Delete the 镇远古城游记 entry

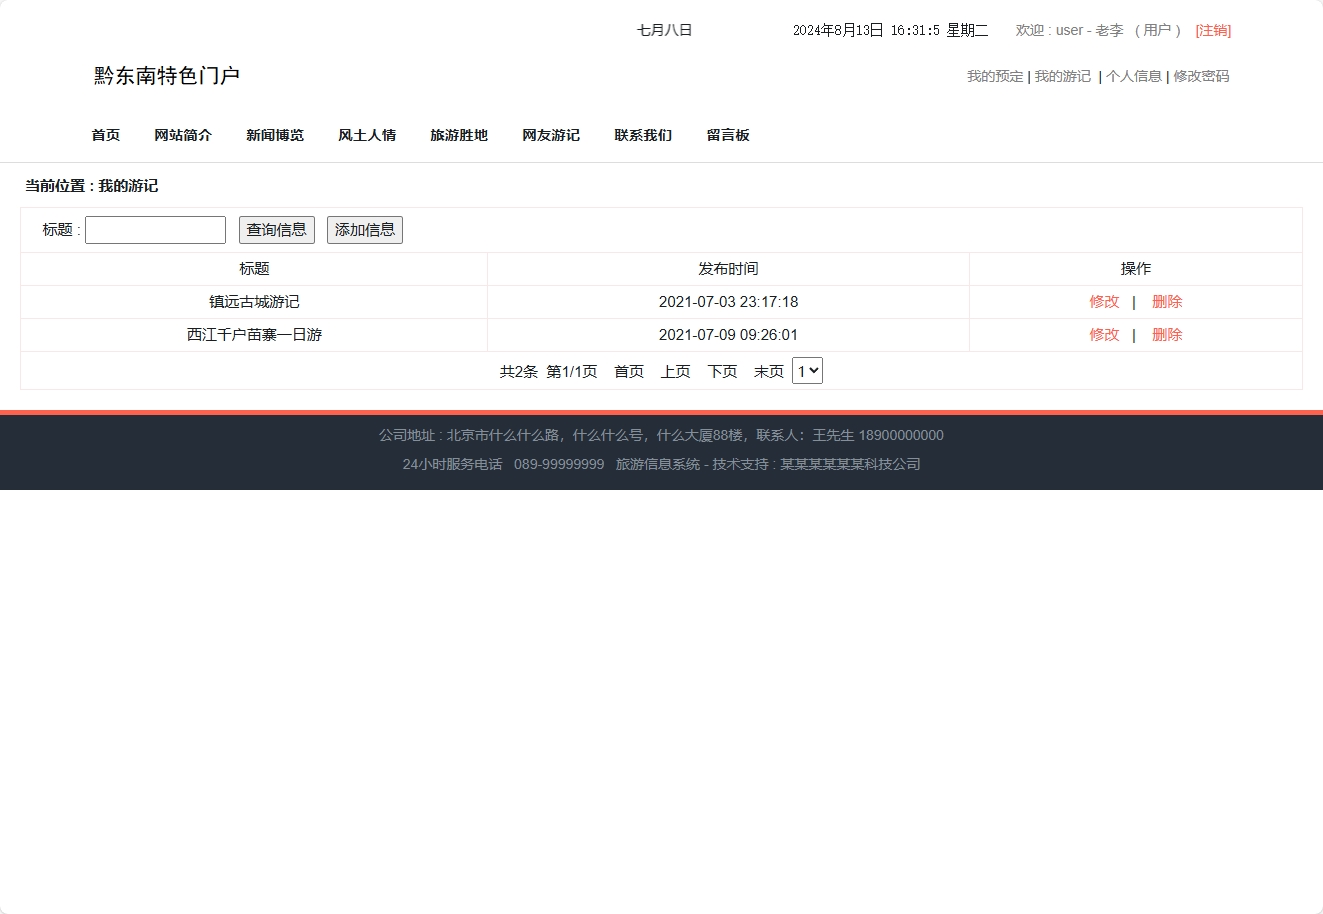(x=1167, y=302)
